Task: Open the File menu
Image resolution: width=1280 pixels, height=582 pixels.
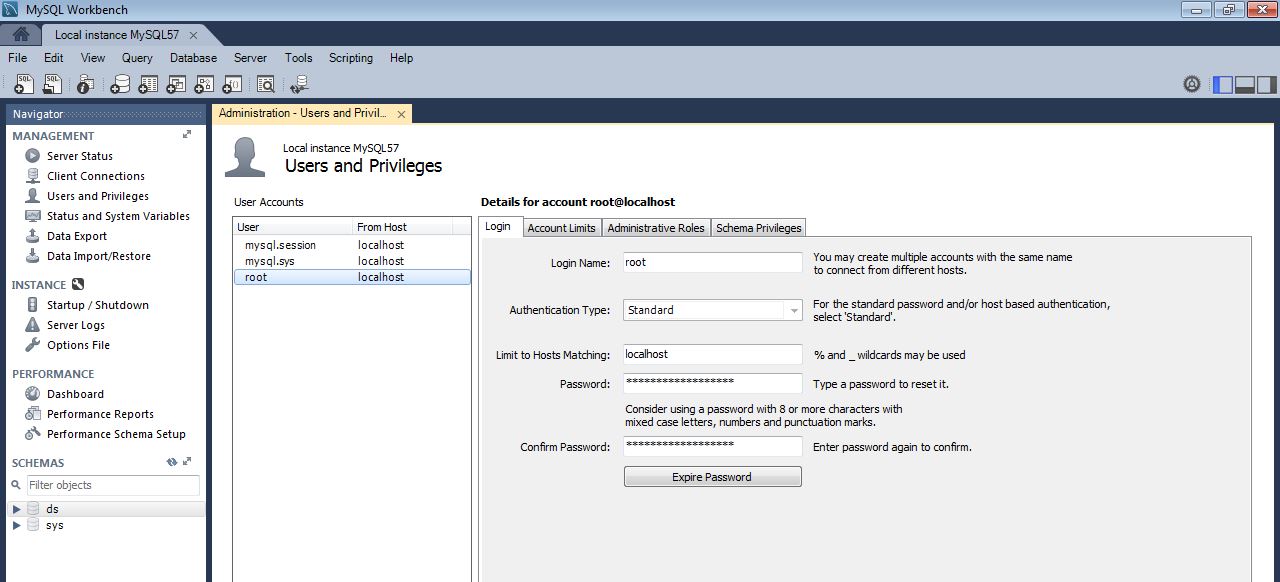Action: tap(17, 58)
